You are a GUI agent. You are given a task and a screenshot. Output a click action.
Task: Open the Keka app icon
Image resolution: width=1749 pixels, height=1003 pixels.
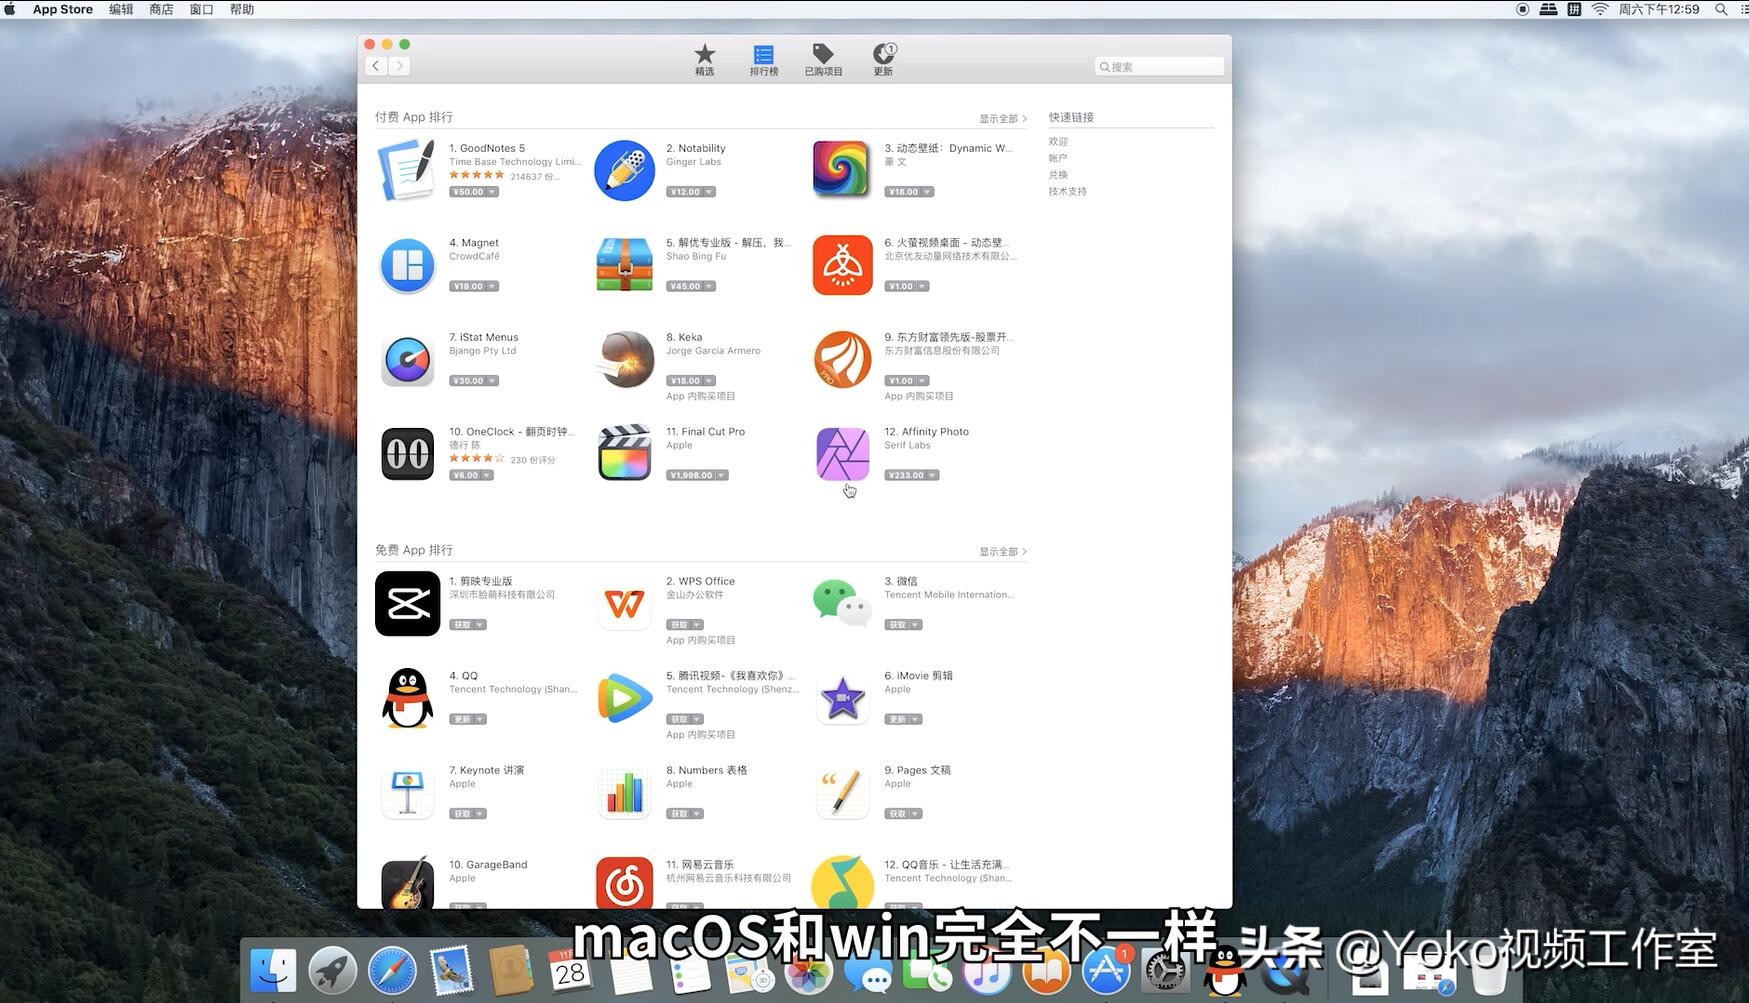pos(624,359)
